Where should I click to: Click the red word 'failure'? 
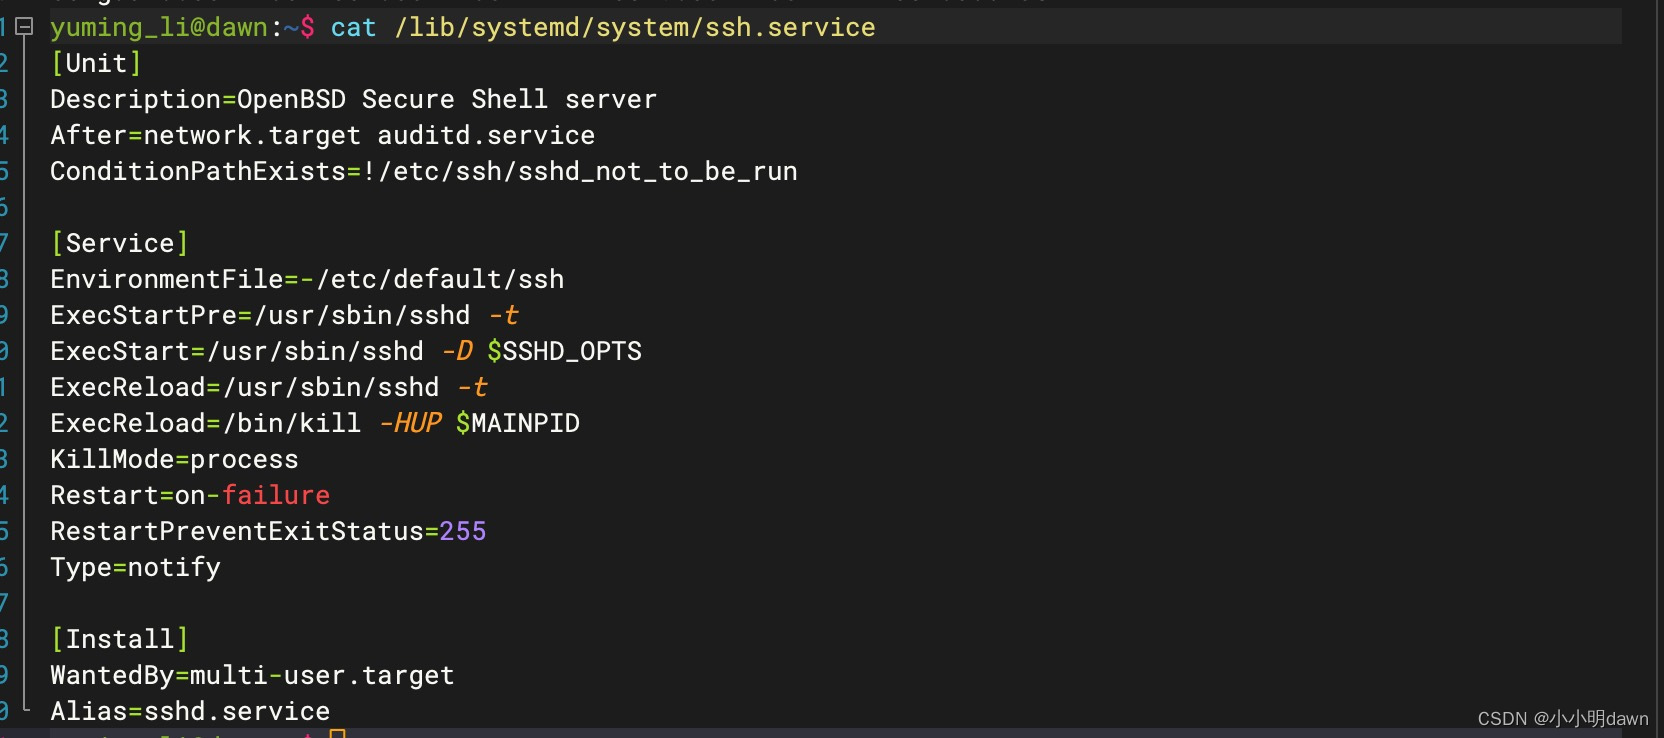click(x=276, y=495)
